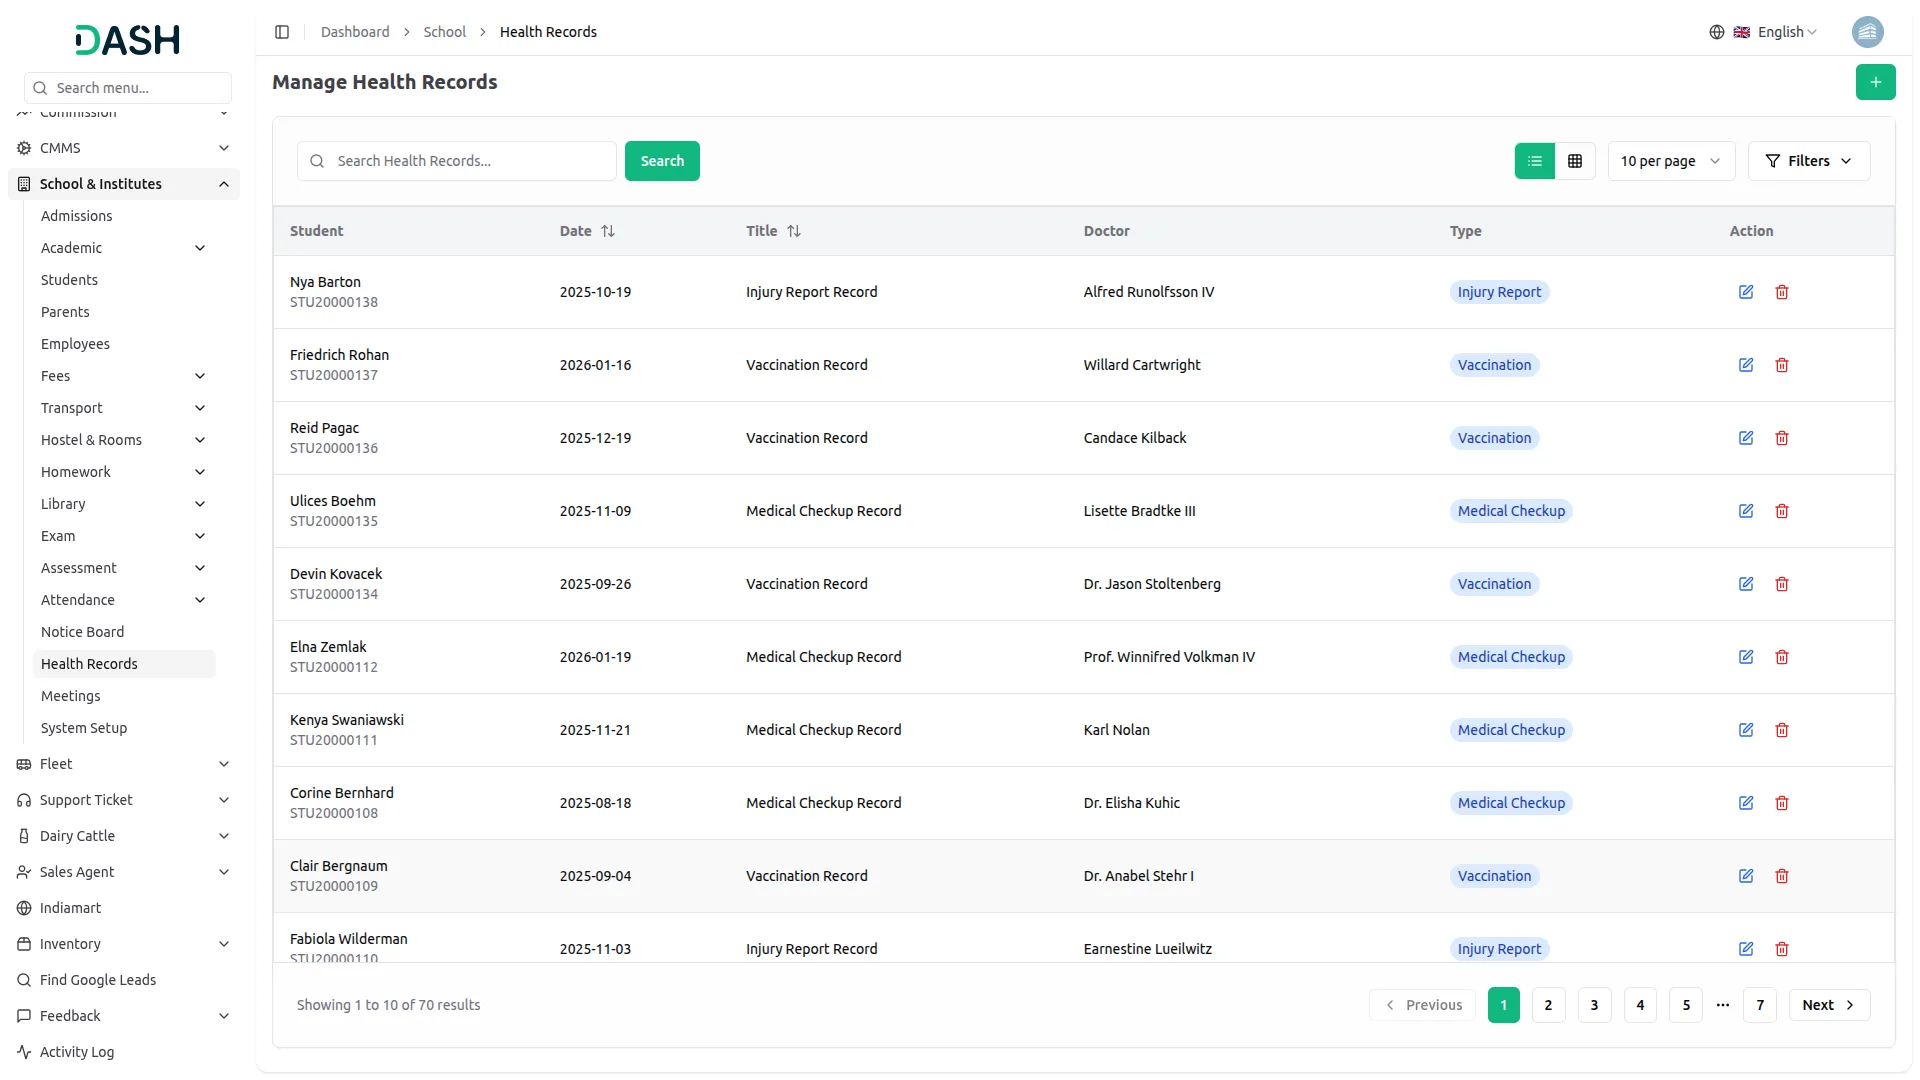Viewport: 1920px width, 1080px height.
Task: Go to Next results page
Action: coord(1828,1005)
